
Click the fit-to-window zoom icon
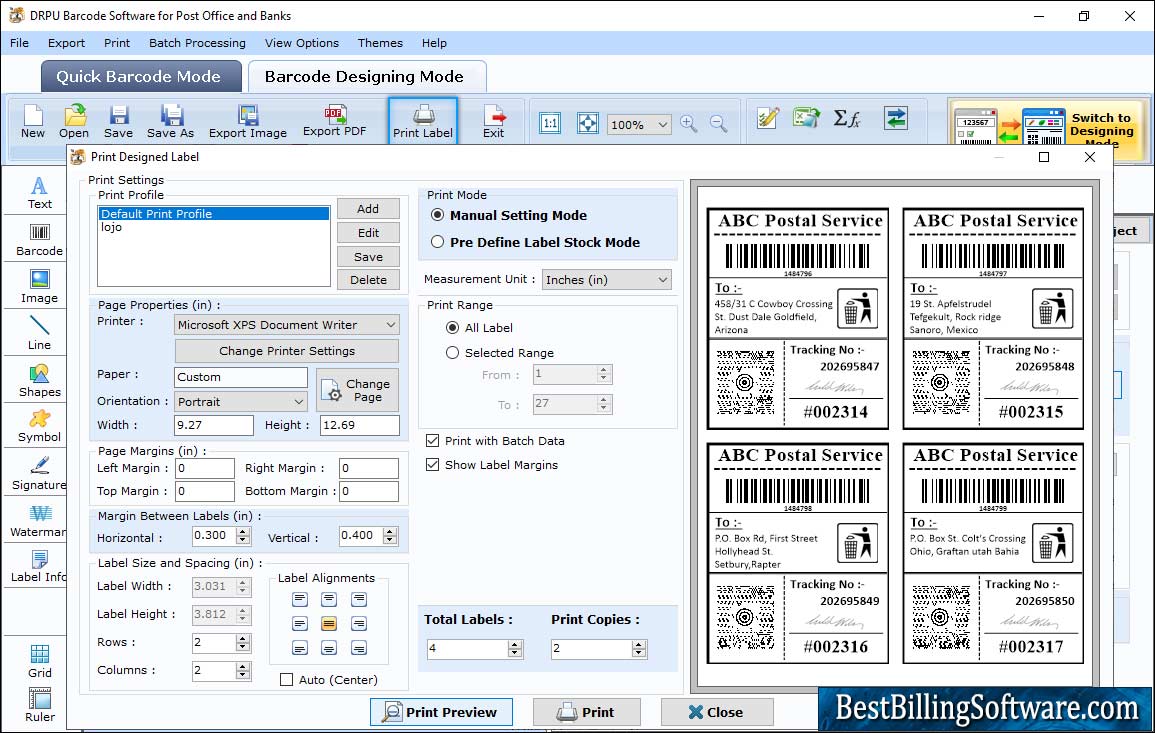pos(588,123)
